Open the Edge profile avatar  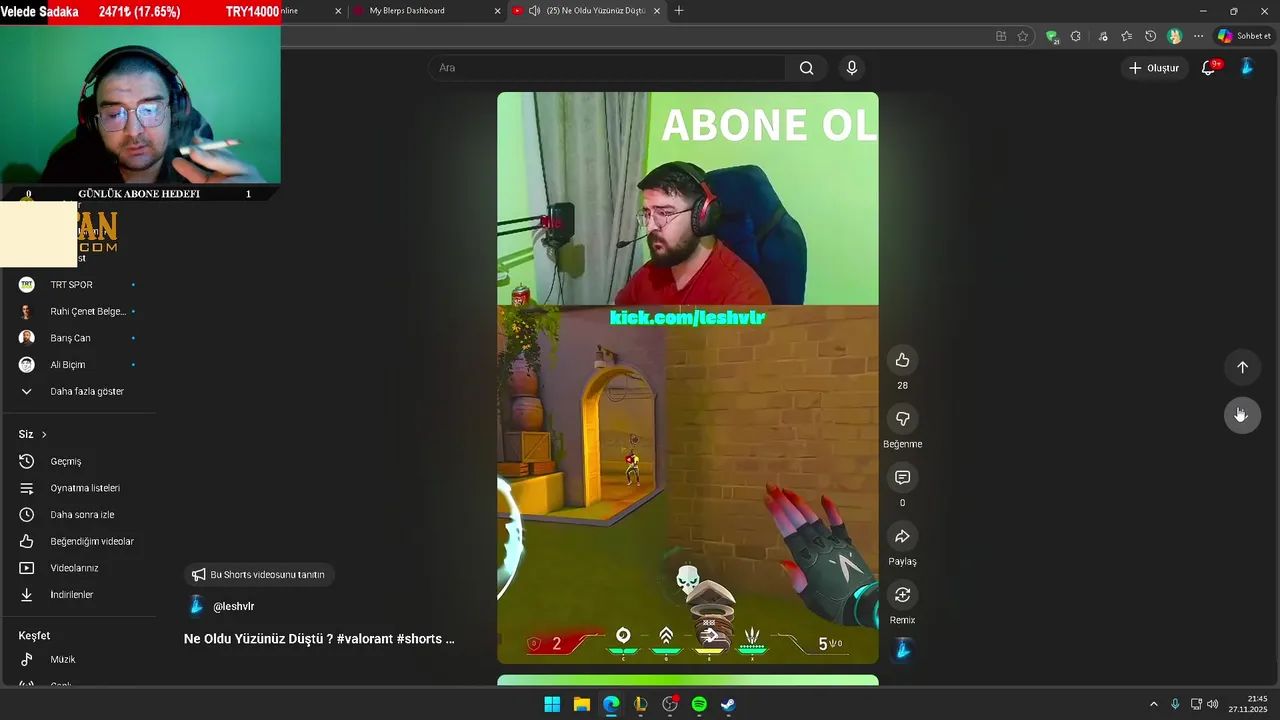pyautogui.click(x=1175, y=36)
